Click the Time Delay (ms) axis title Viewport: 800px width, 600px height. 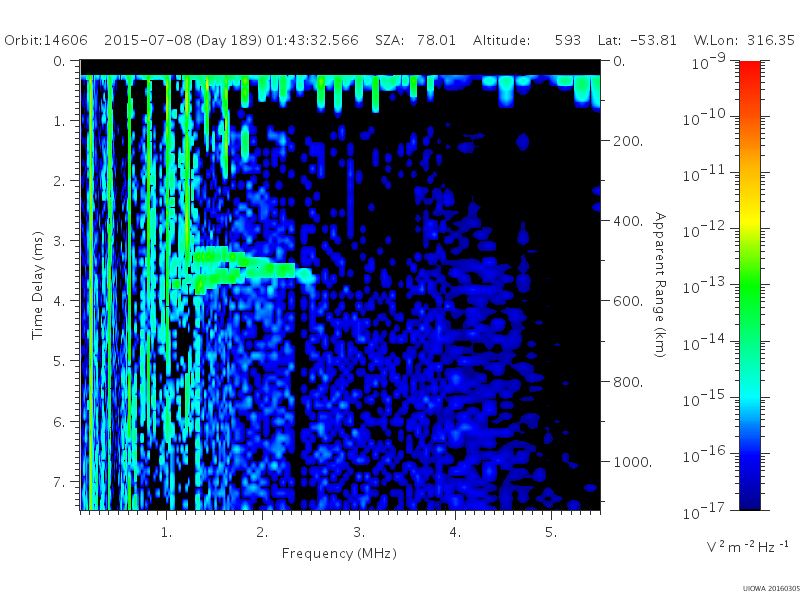[x=38, y=286]
